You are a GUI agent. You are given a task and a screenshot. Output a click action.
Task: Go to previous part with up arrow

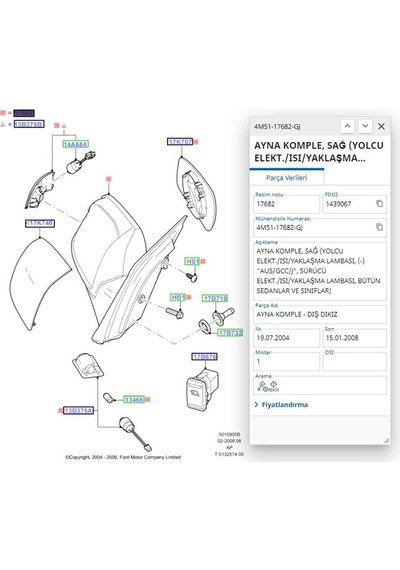pyautogui.click(x=347, y=126)
